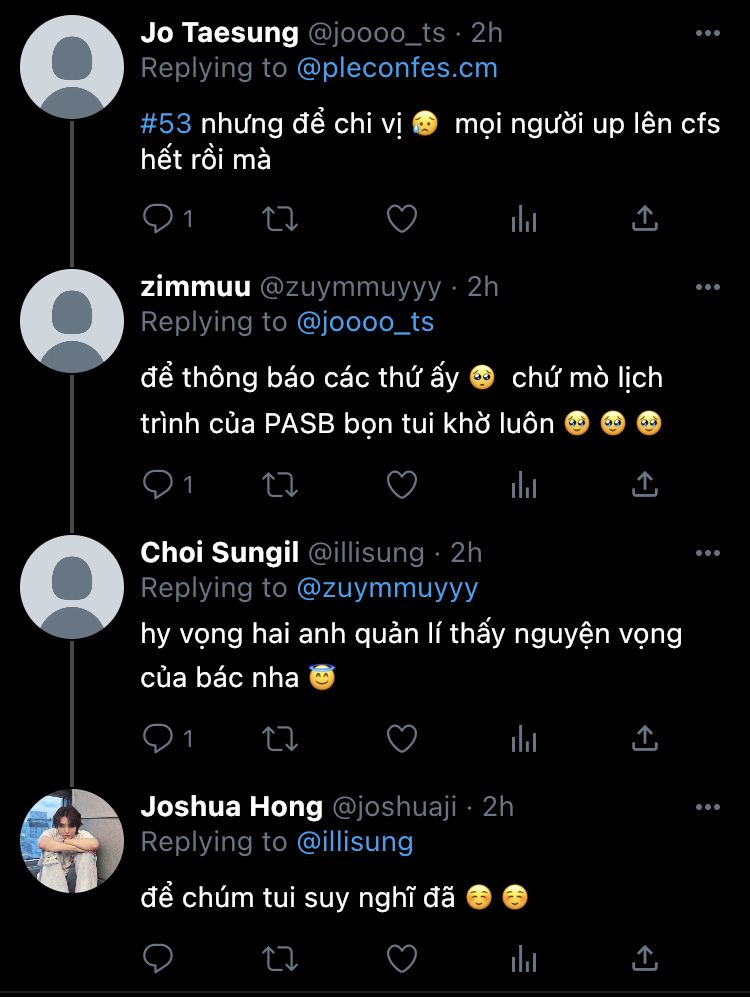This screenshot has height=997, width=750.
Task: View analytics on Joshua Hong's tweet
Action: click(524, 958)
